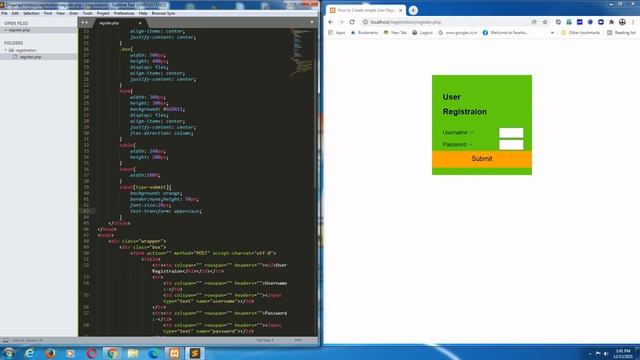Click the Username input field

click(x=511, y=133)
